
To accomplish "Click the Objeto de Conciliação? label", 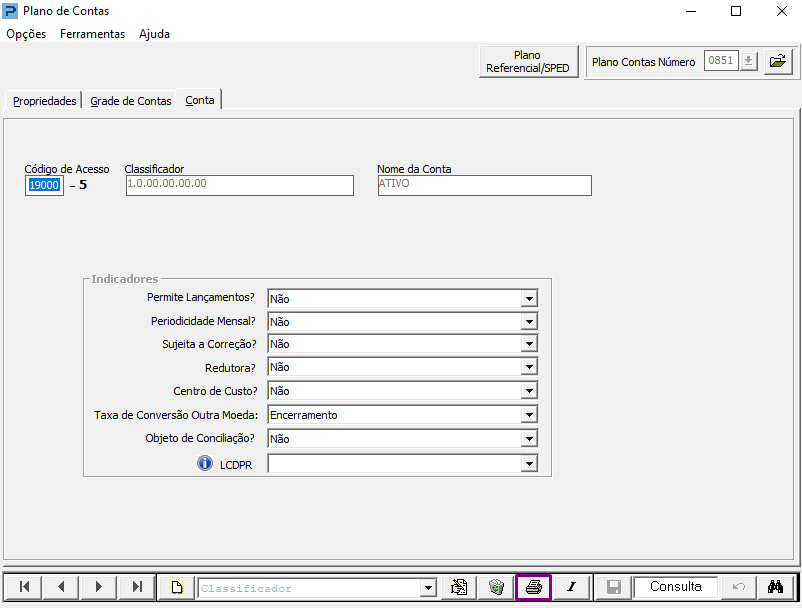I will click(199, 438).
